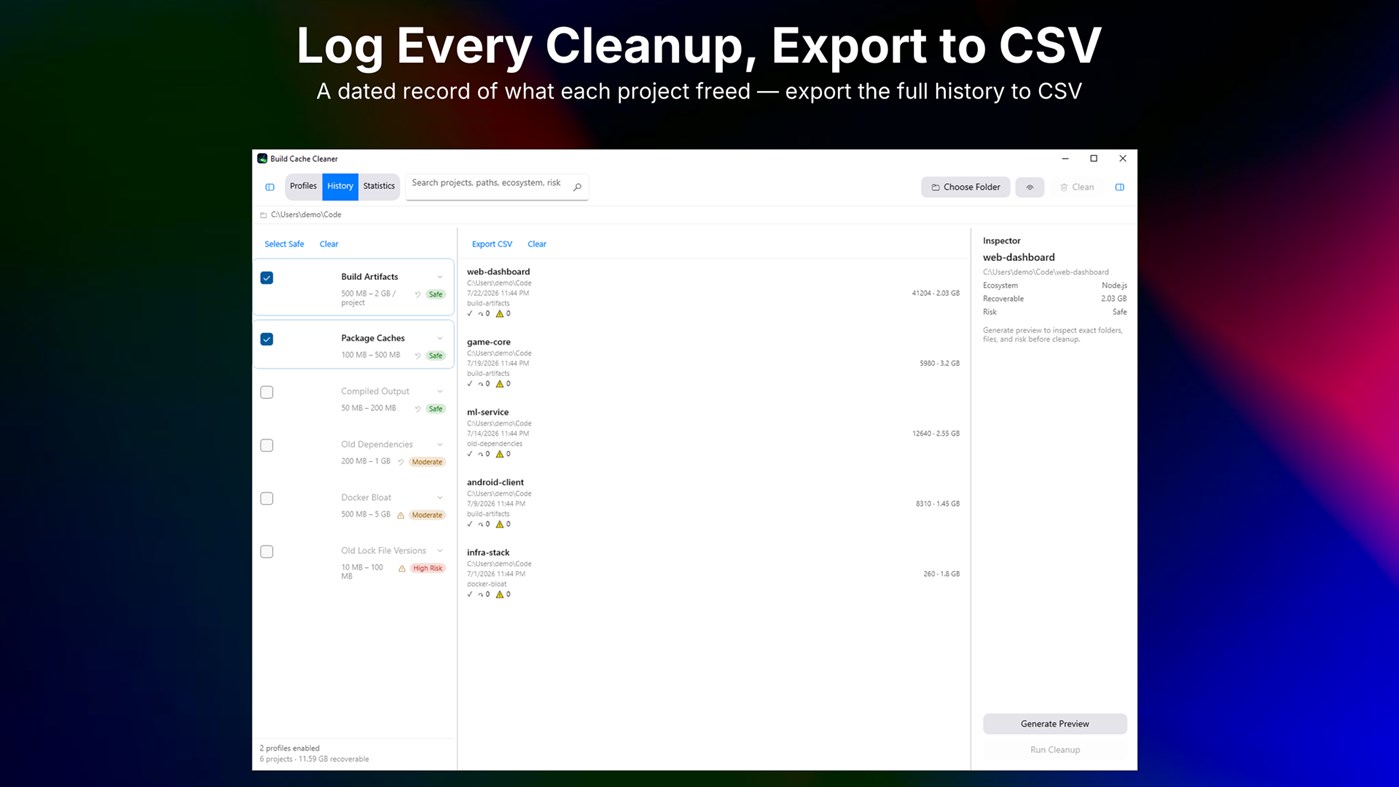
Task: Click the magnifier icon in the search box
Action: coord(577,187)
